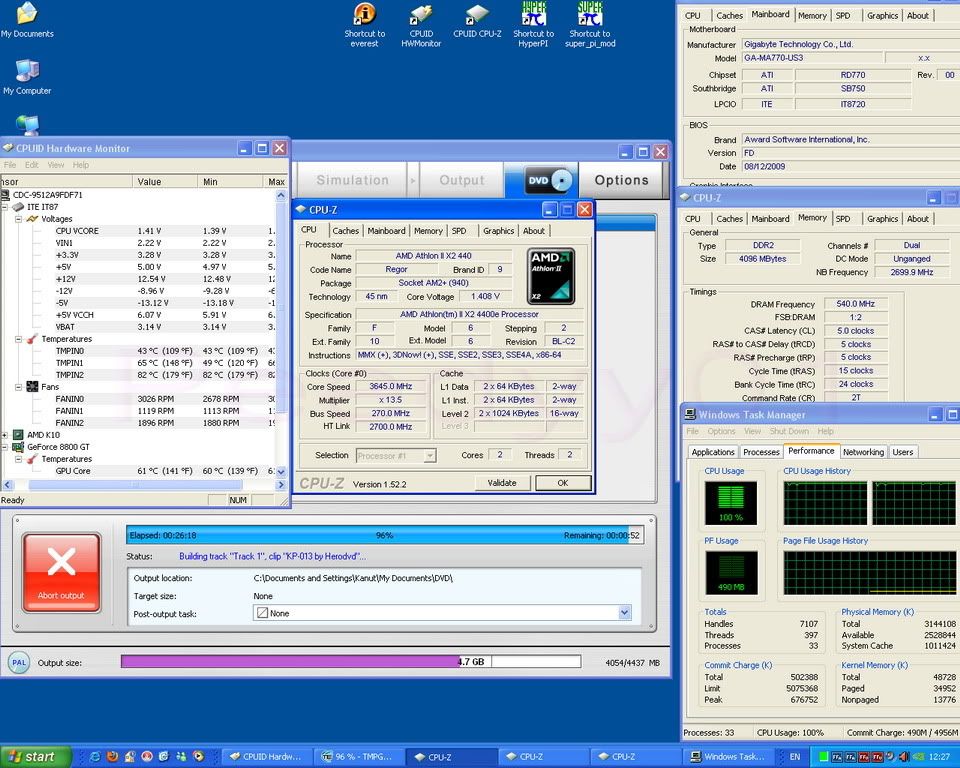The height and width of the screenshot is (768, 960).
Task: Select the GPU Core temperature row
Action: tap(139, 471)
